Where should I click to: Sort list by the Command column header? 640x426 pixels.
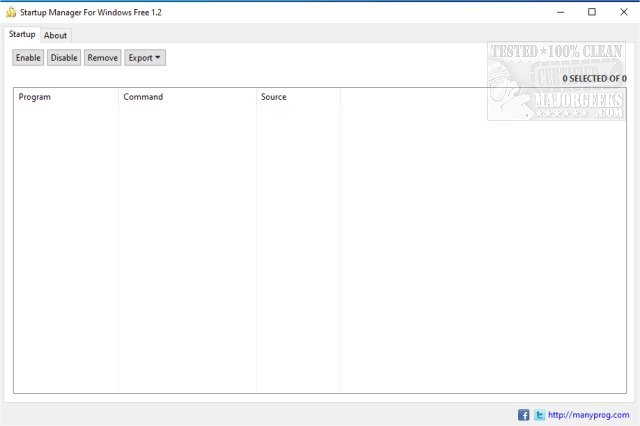coord(187,97)
